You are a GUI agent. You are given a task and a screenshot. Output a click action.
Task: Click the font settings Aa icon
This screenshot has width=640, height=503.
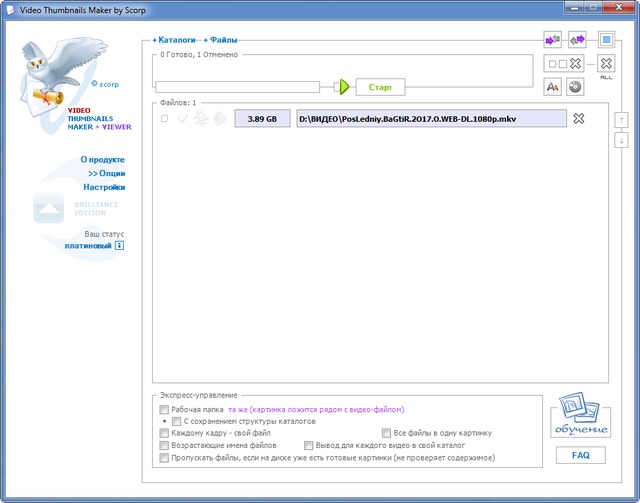click(552, 88)
